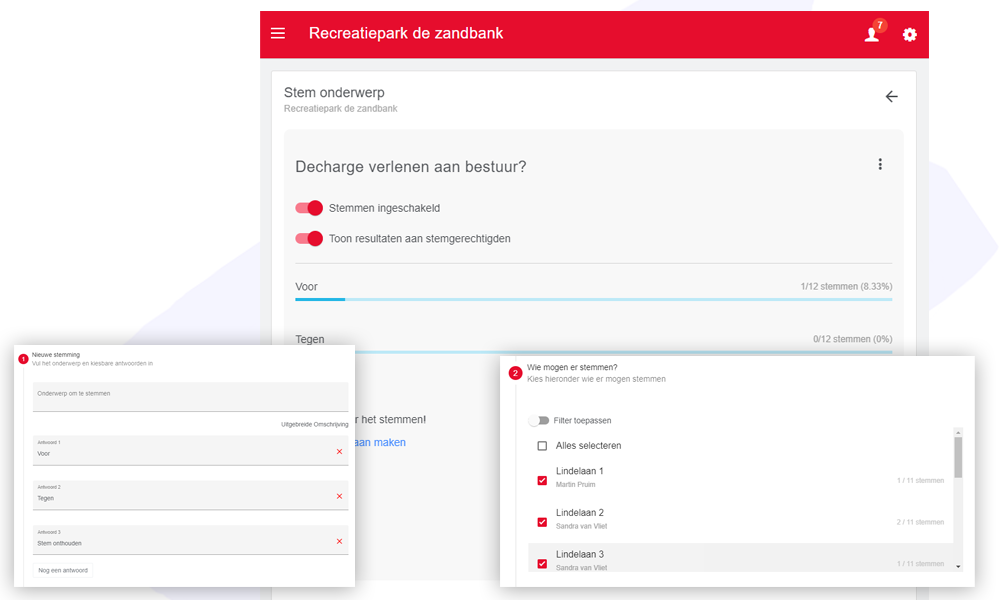Click the voters list scrollbar thumb

[958, 457]
